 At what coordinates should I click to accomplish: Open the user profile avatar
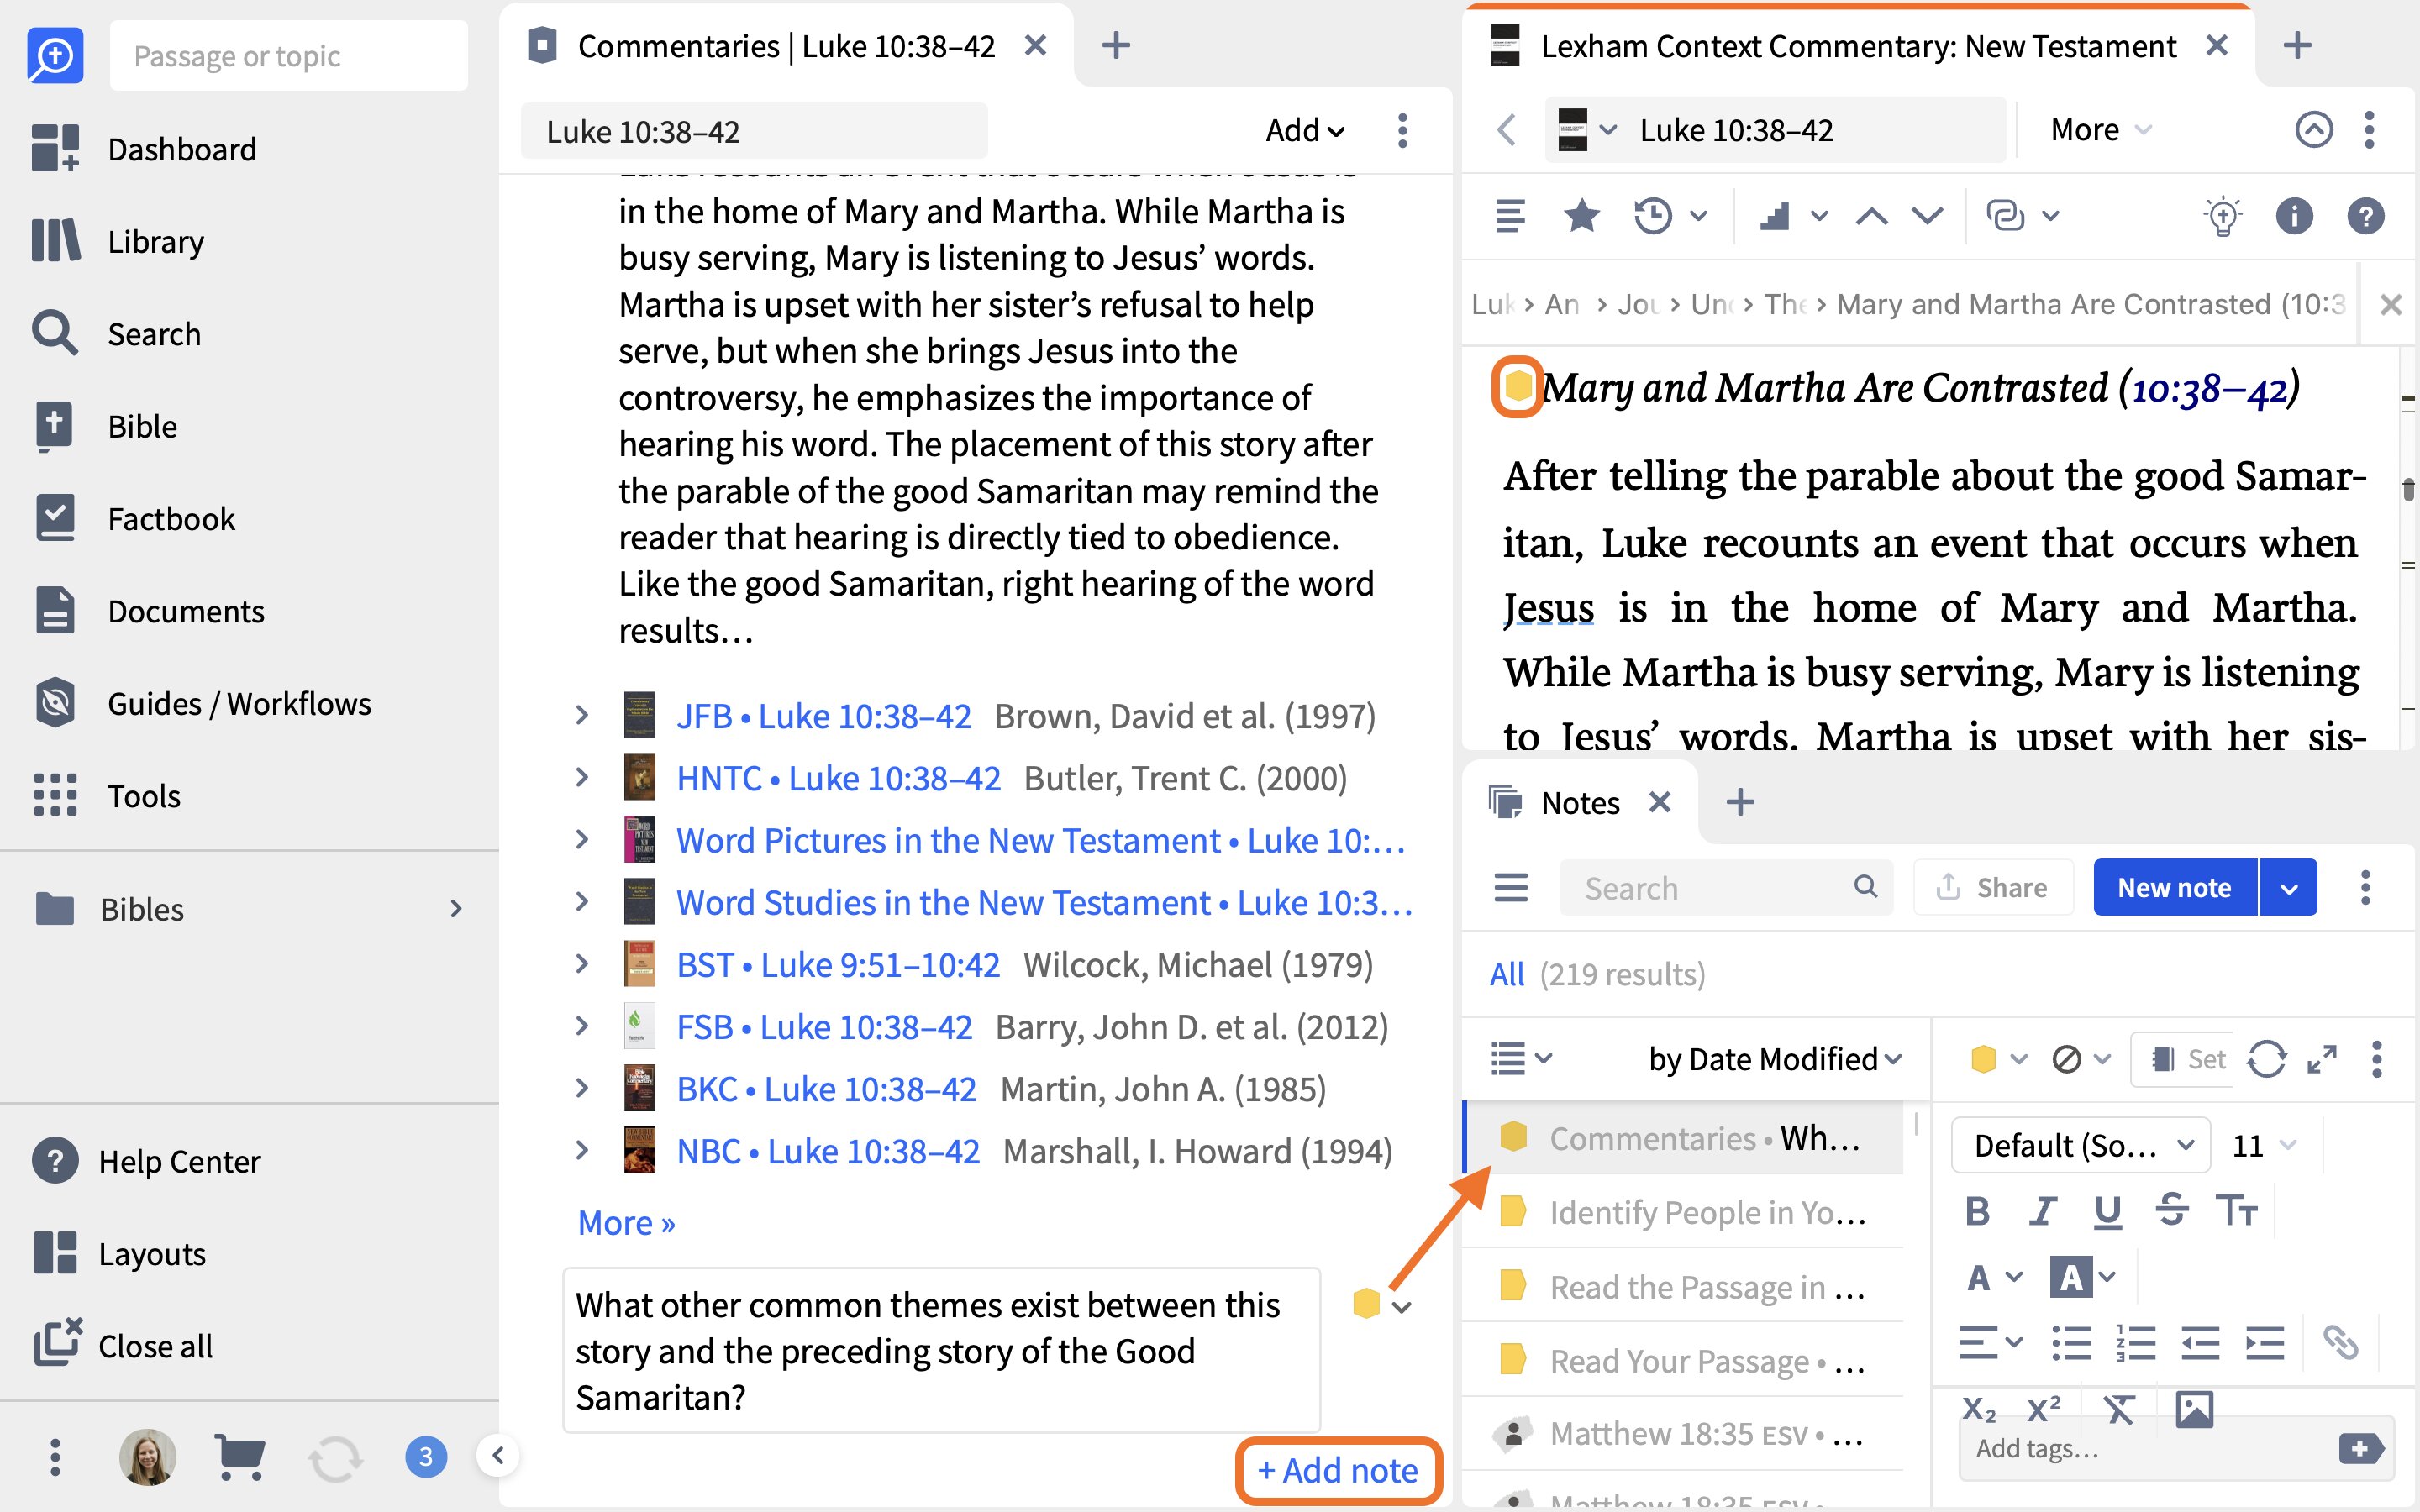click(x=148, y=1456)
